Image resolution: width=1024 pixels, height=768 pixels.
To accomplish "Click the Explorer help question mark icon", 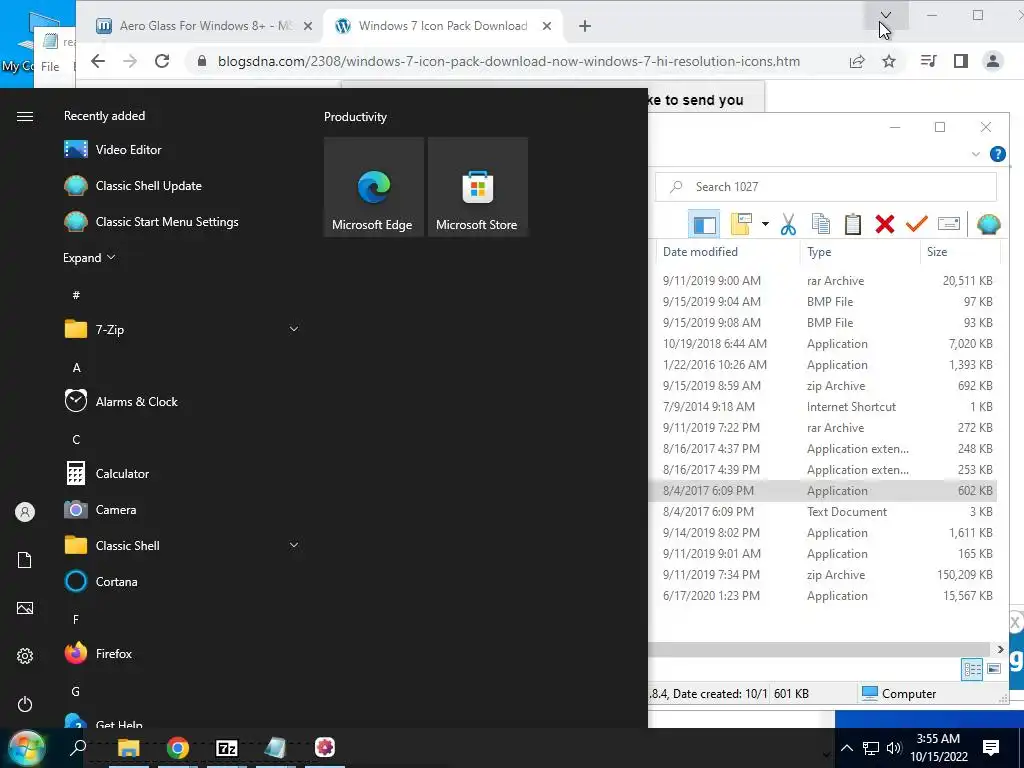I will click(x=997, y=154).
